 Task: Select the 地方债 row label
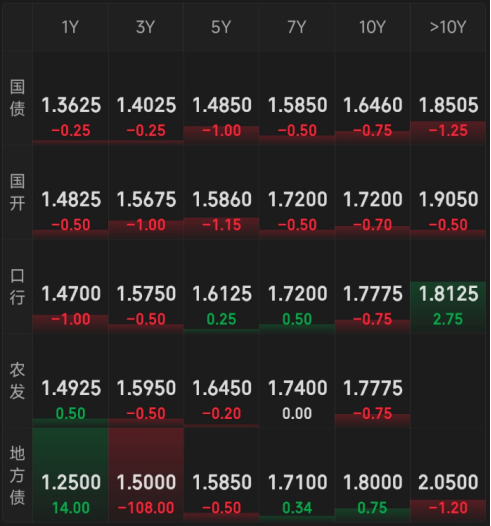[x=17, y=475]
